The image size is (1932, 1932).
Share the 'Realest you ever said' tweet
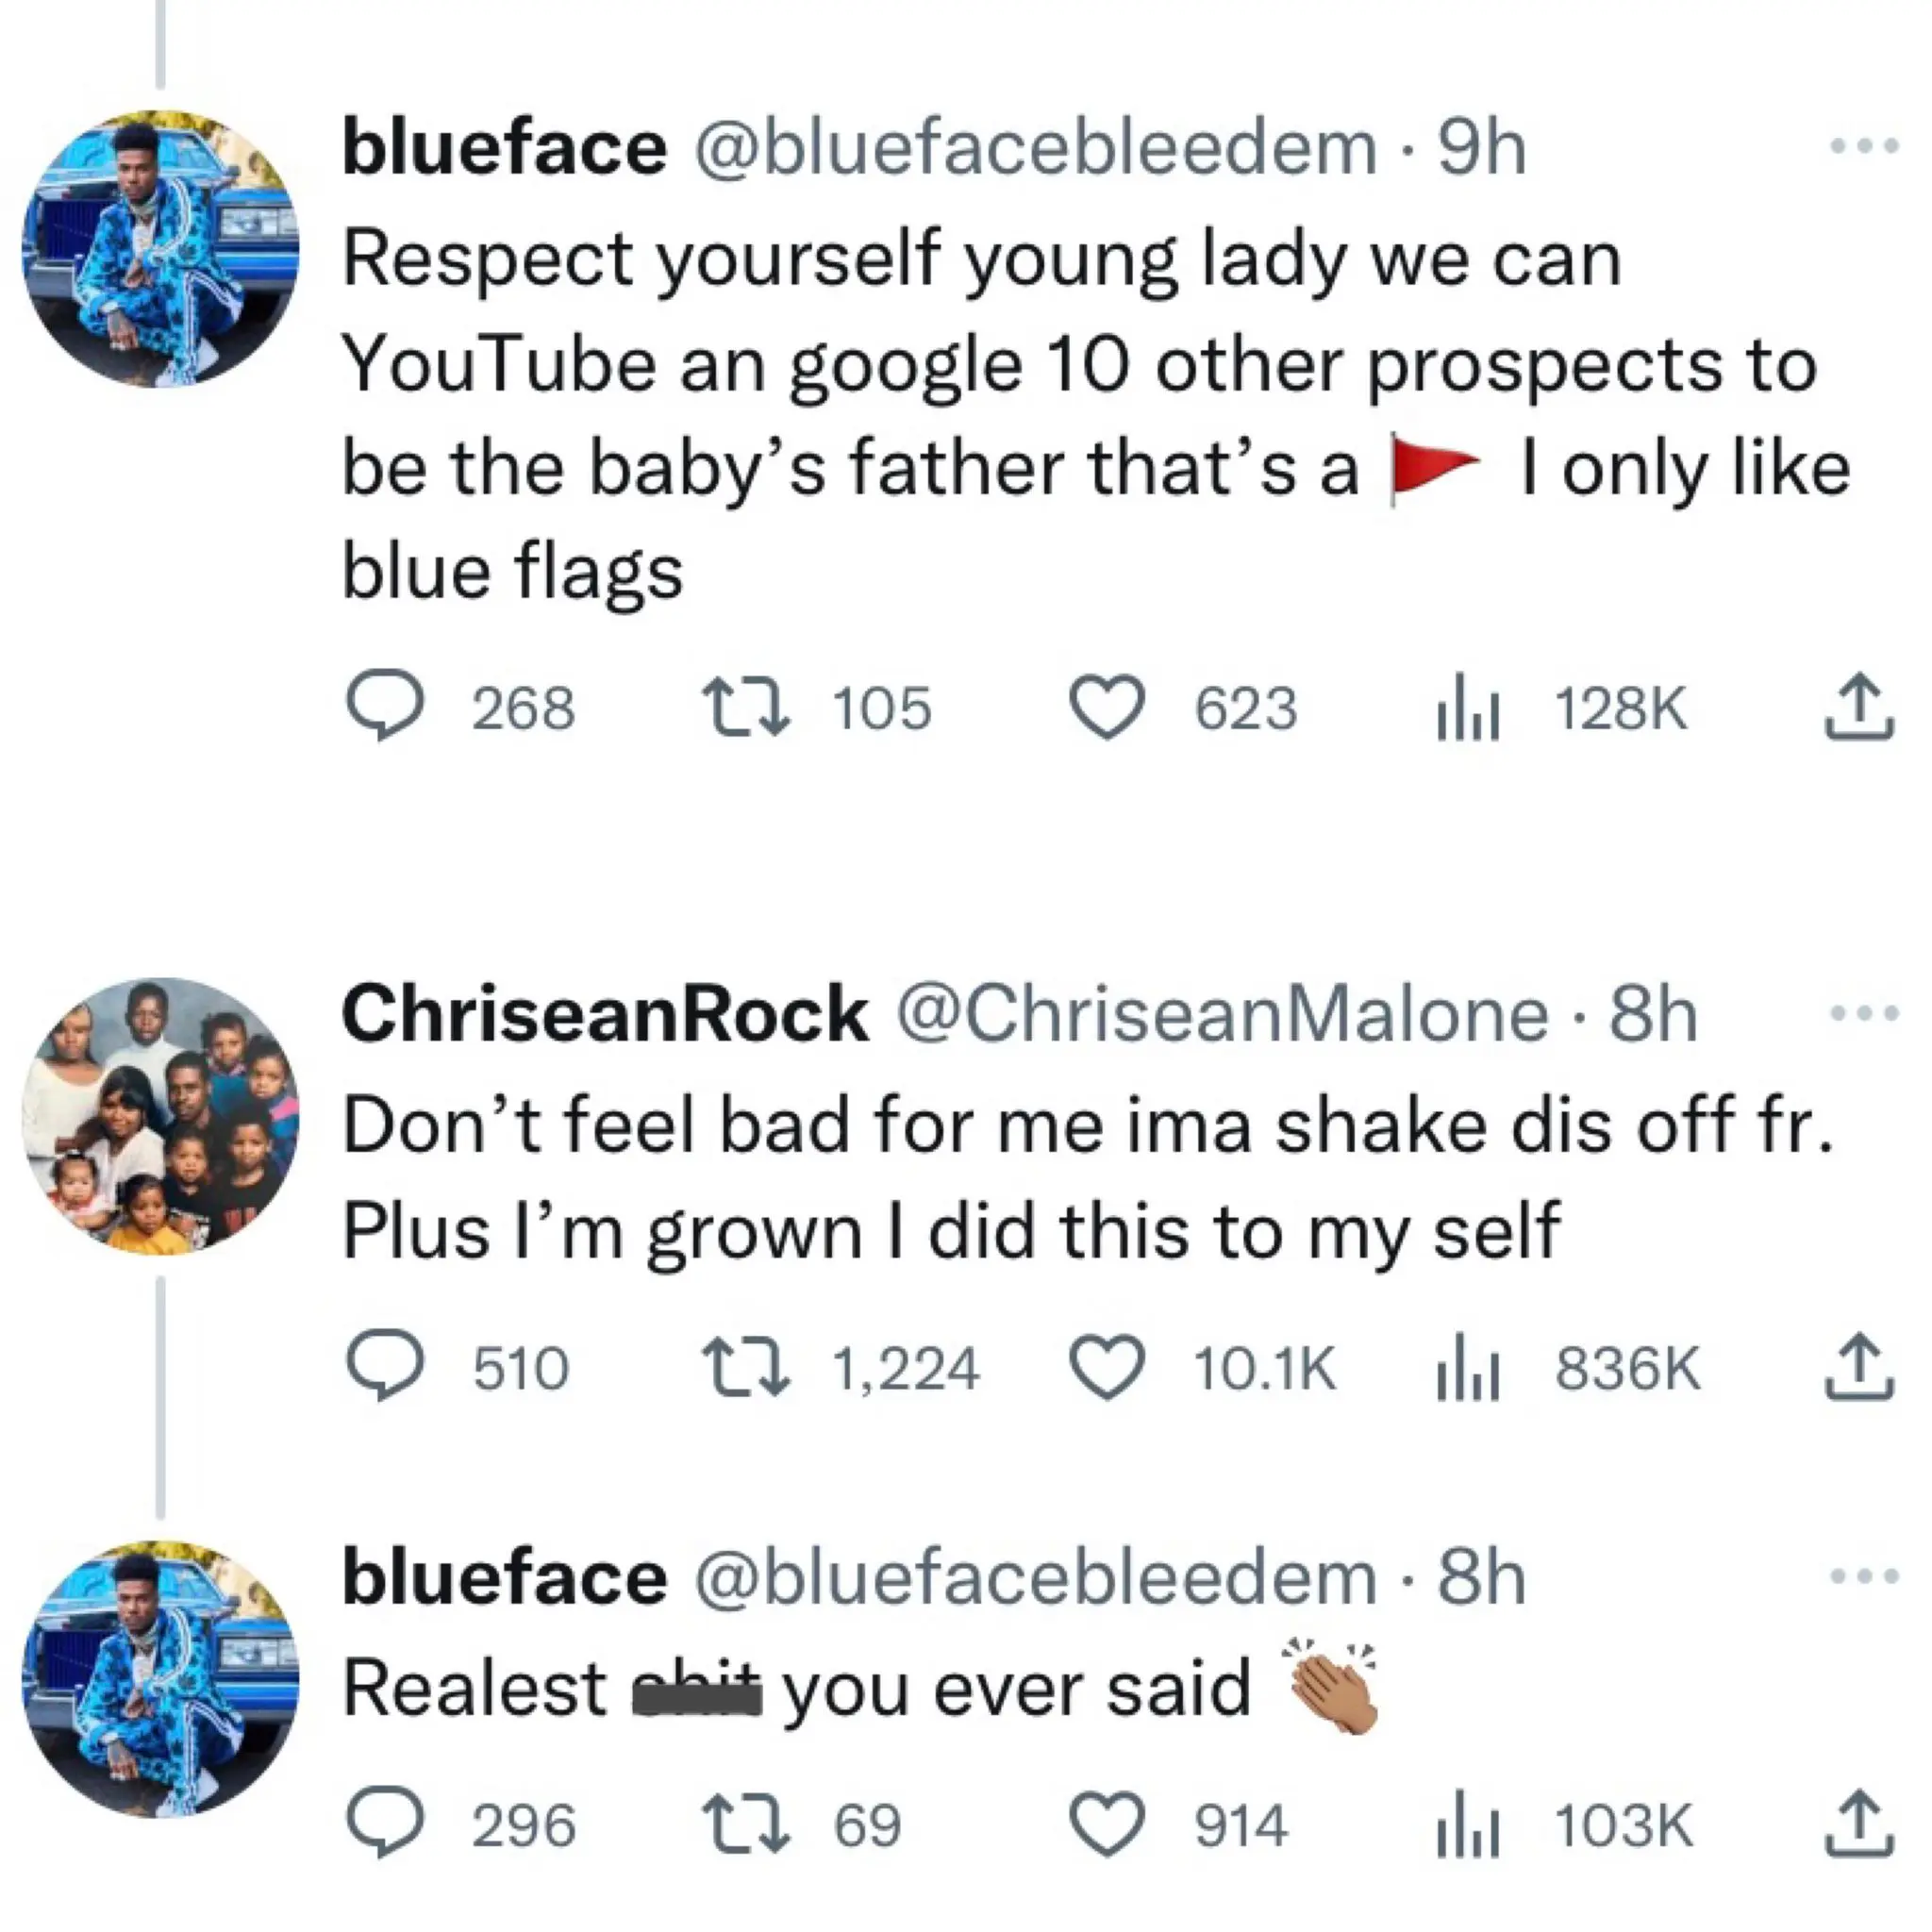pyautogui.click(x=1859, y=1825)
